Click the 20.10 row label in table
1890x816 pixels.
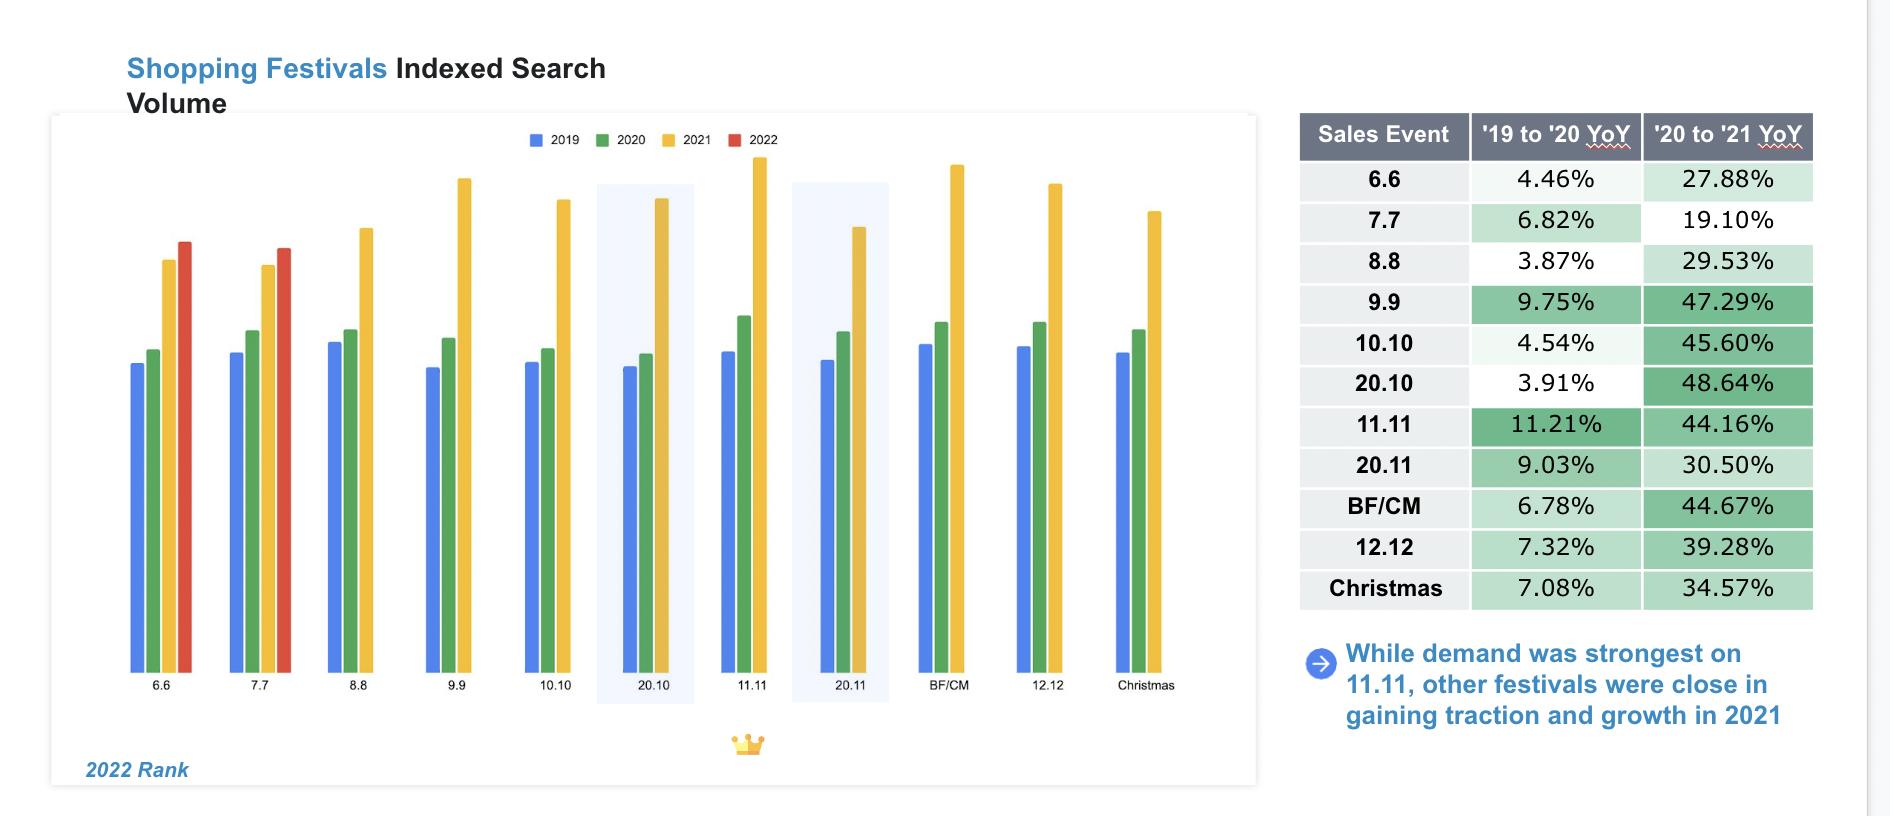[1384, 384]
